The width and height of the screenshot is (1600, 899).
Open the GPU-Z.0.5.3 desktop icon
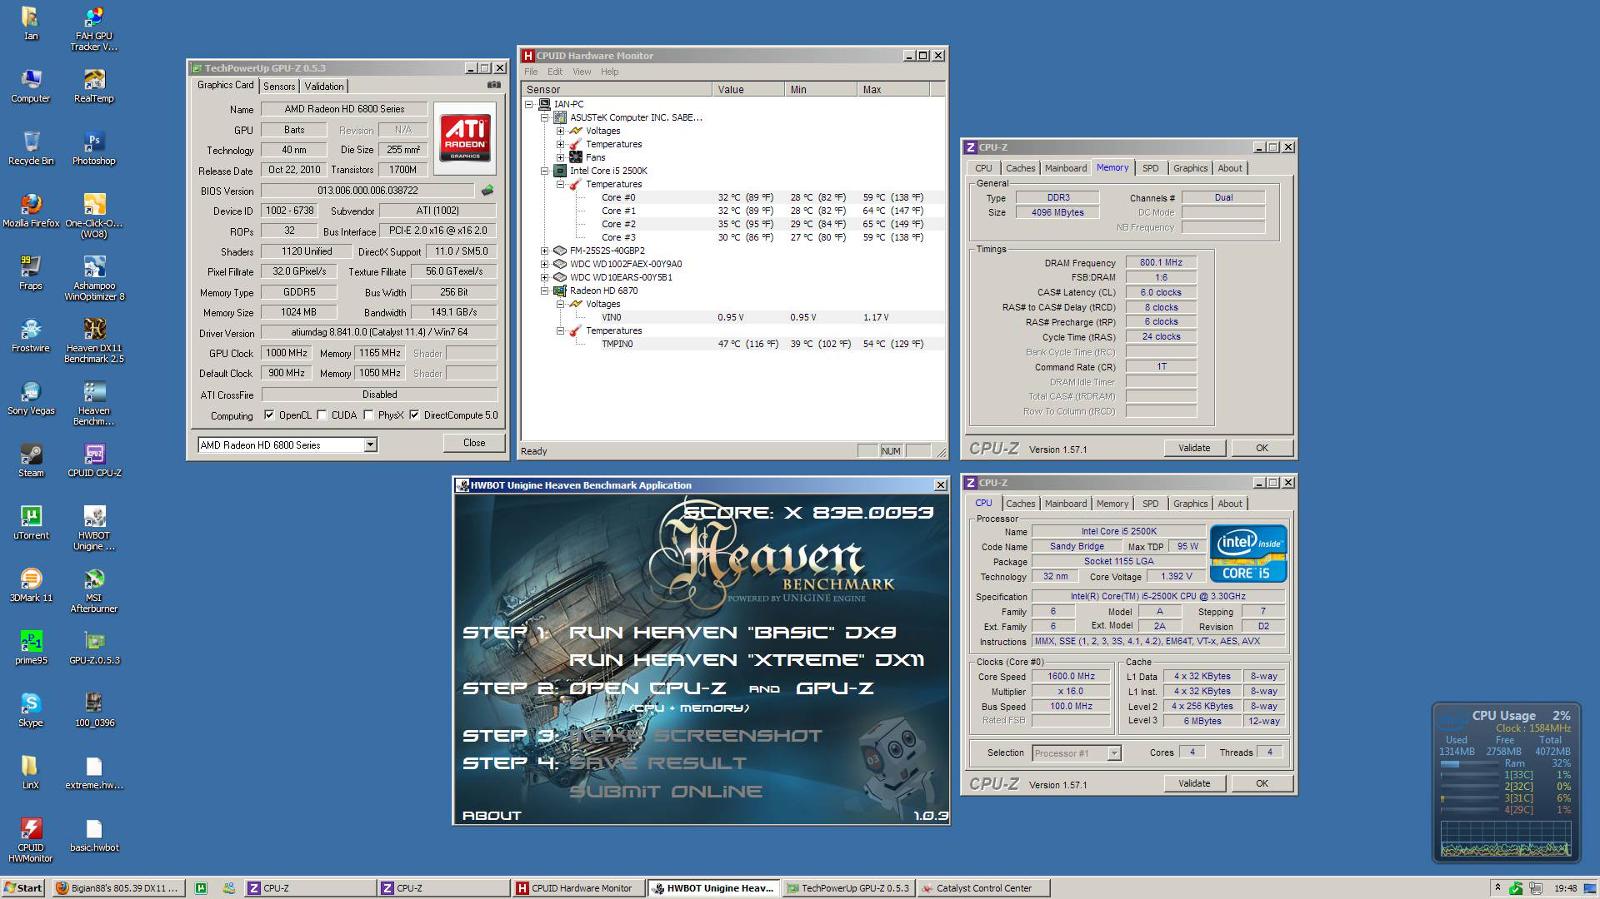coord(94,647)
